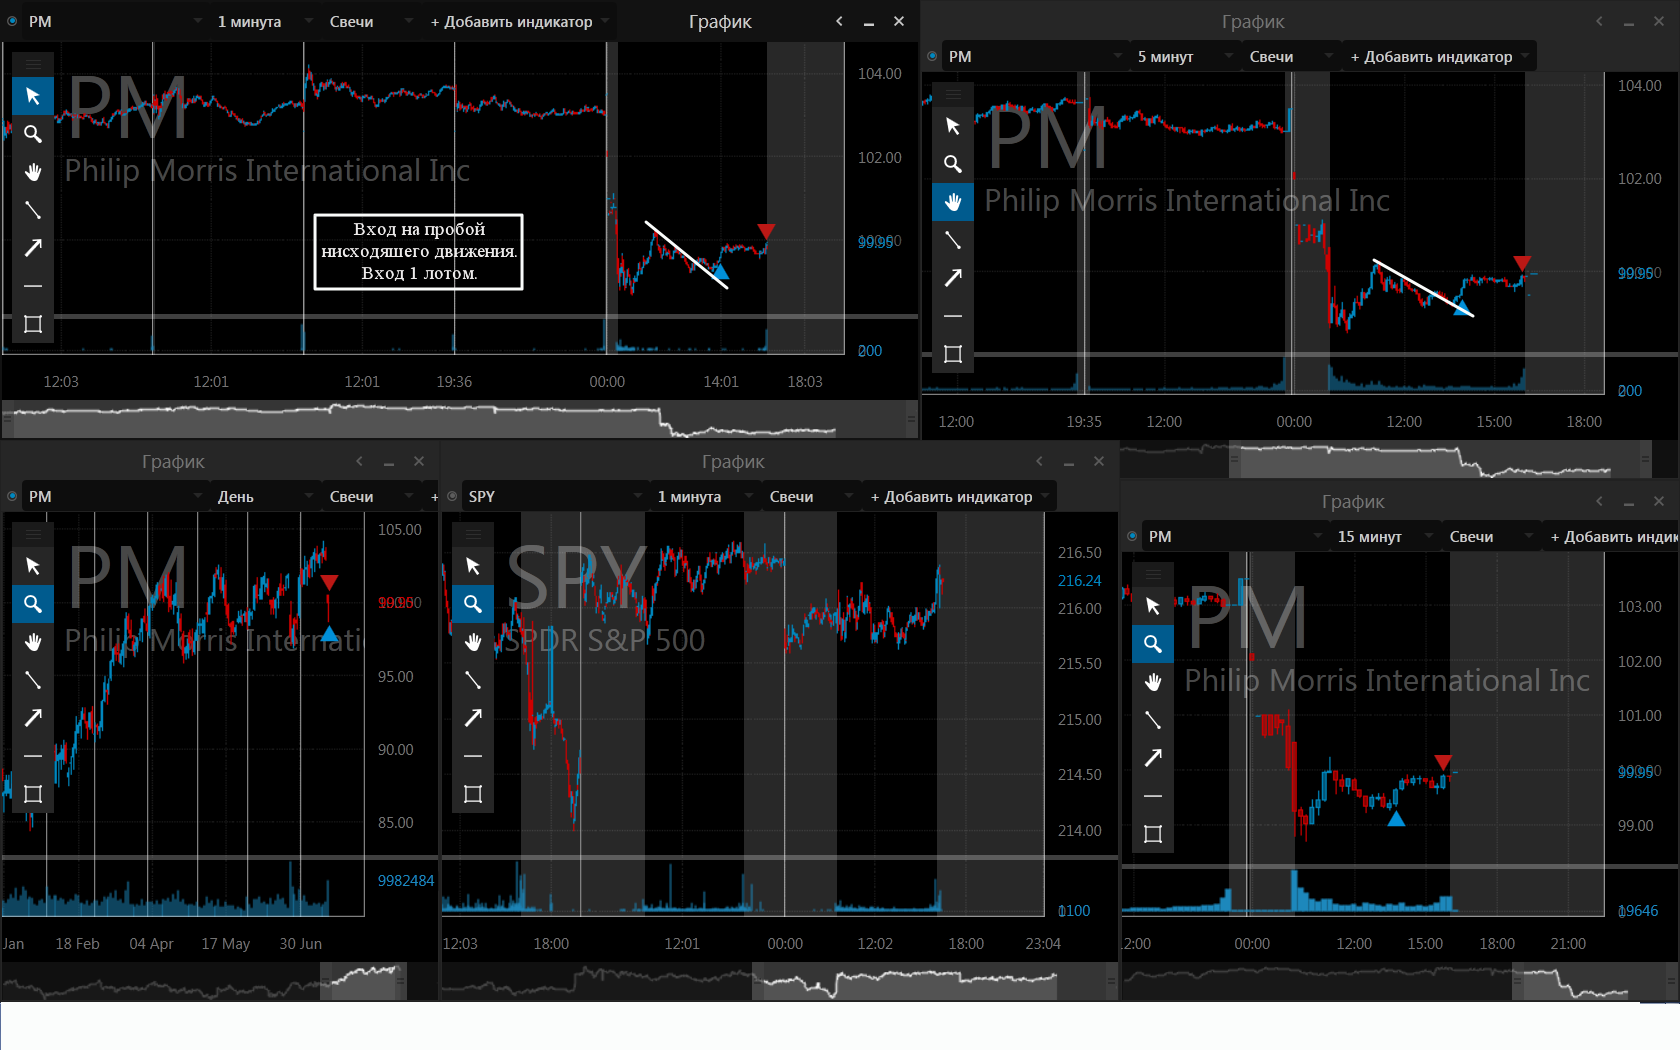Select the line drawing tool in PM 5-minute chart
1680x1050 pixels.
click(x=953, y=240)
